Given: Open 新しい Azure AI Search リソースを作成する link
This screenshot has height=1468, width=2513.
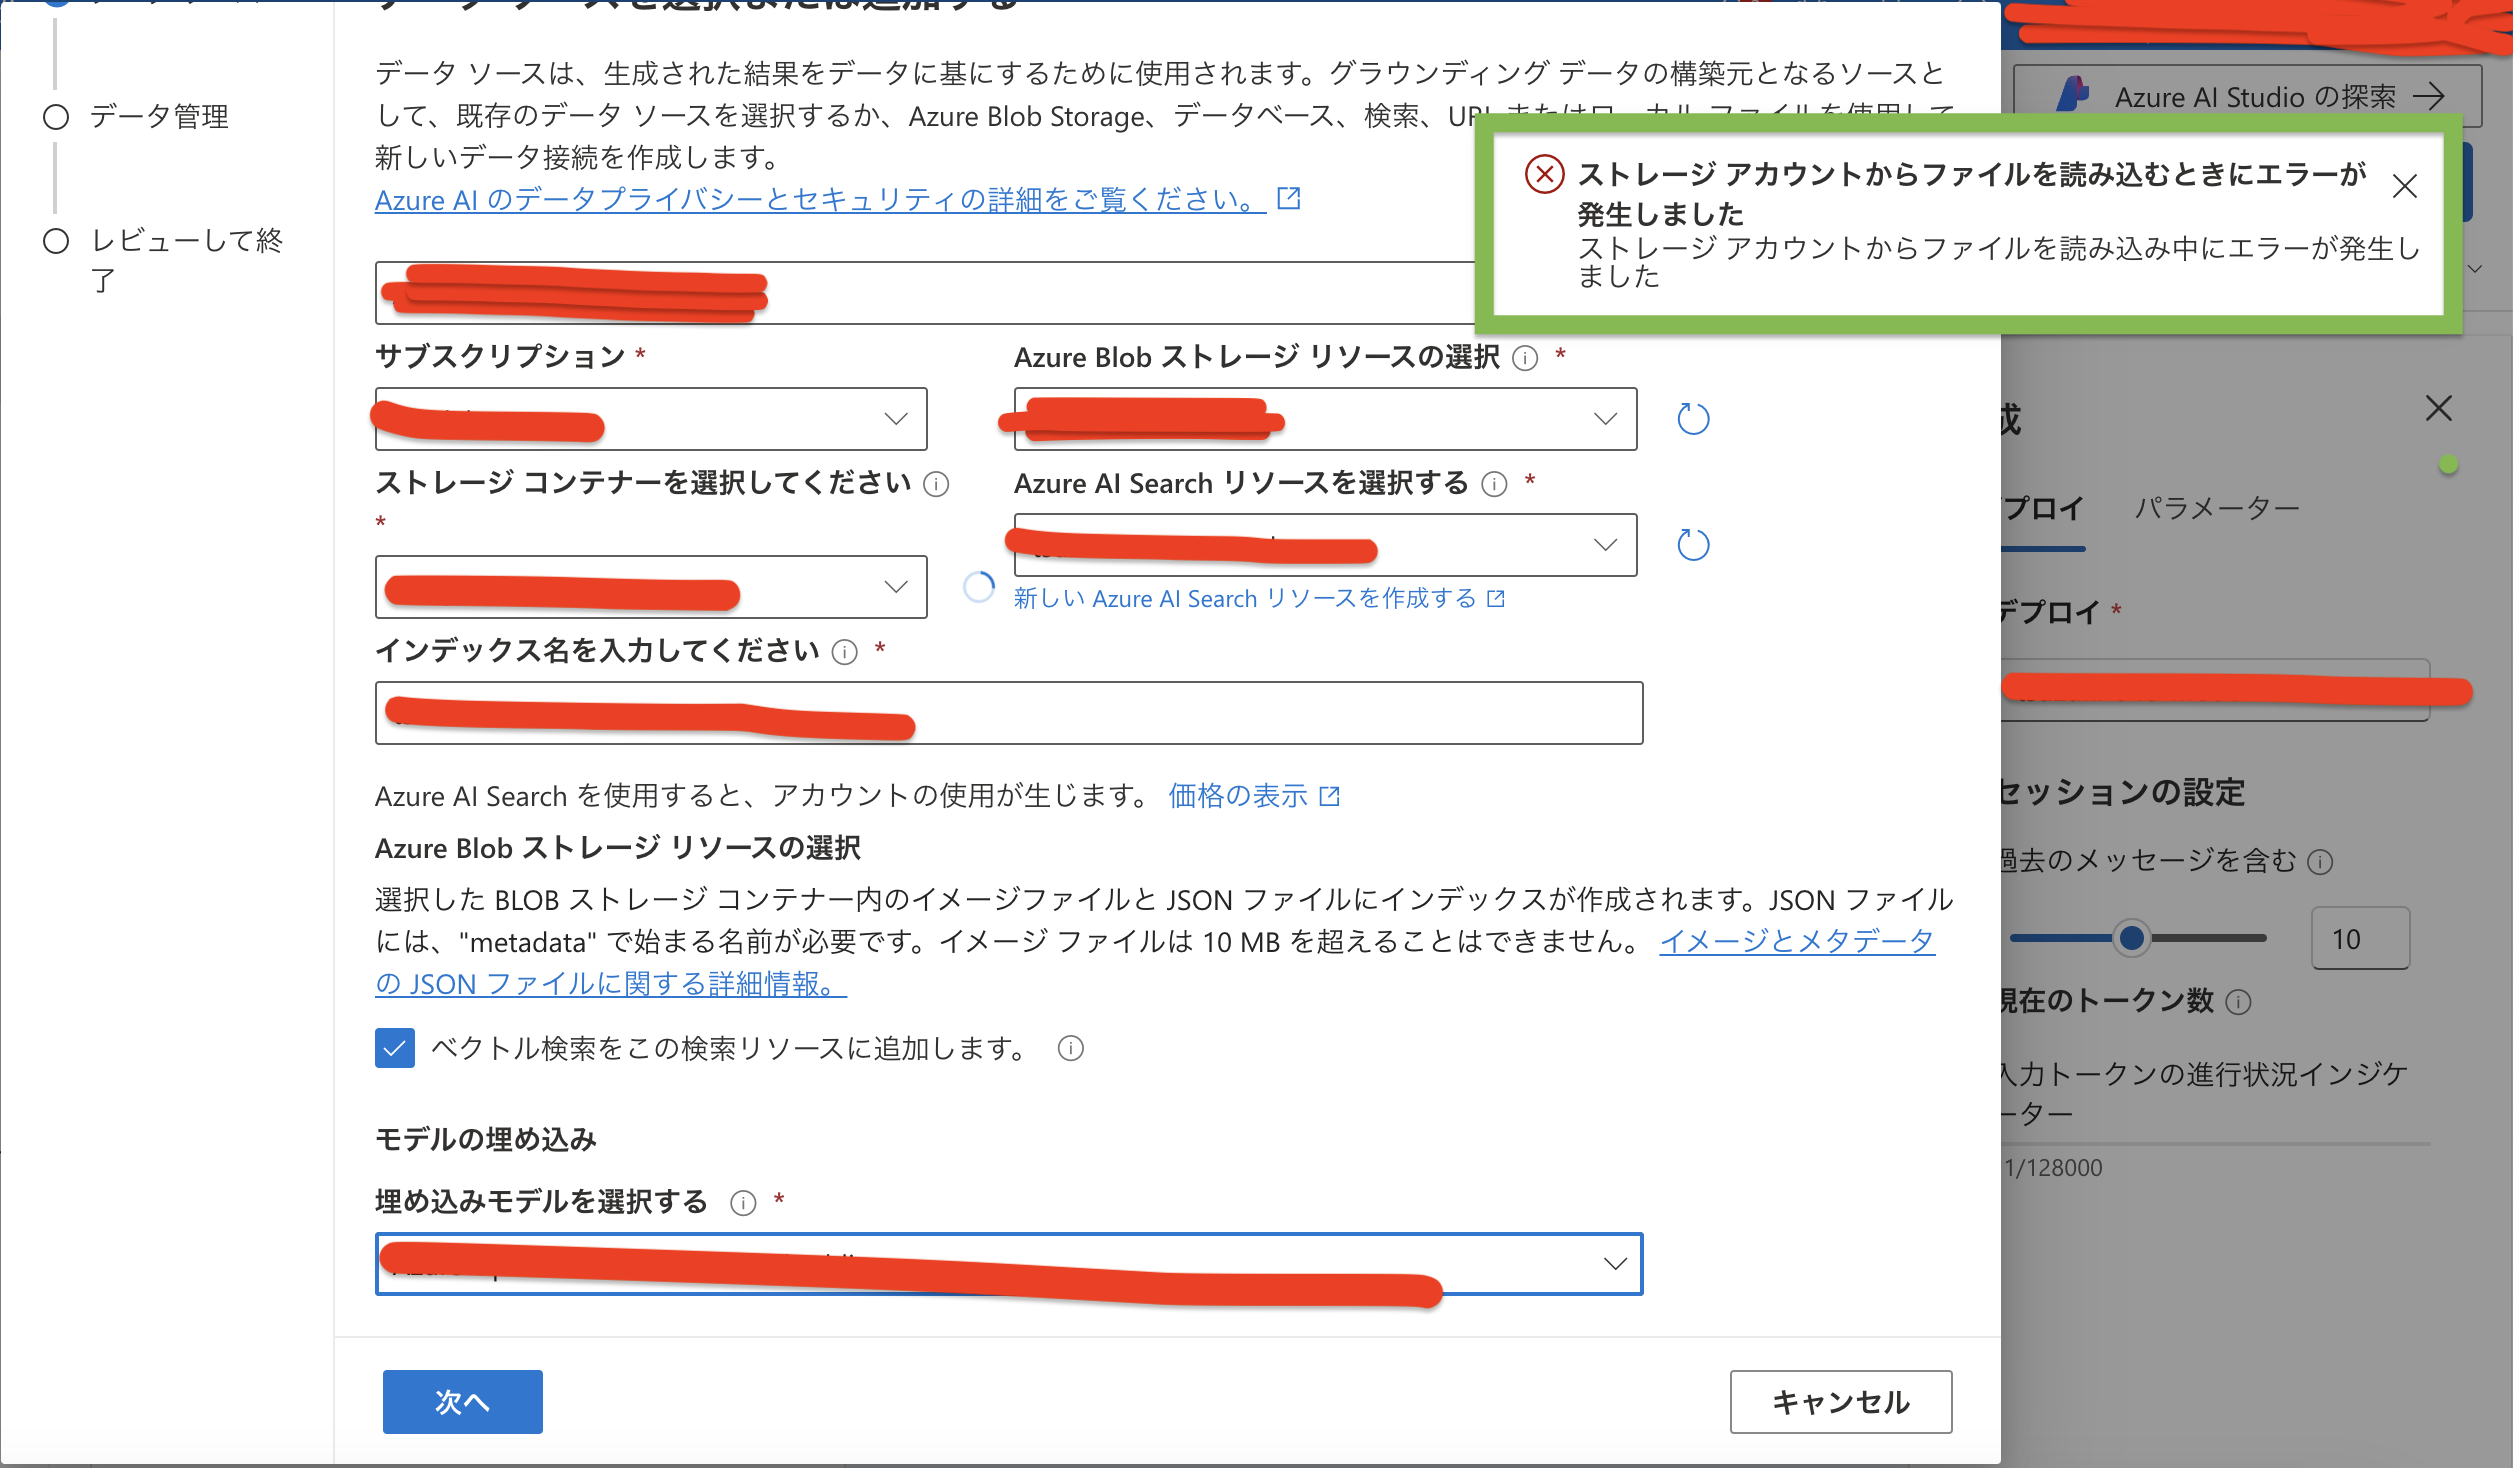Looking at the screenshot, I should tap(1245, 598).
